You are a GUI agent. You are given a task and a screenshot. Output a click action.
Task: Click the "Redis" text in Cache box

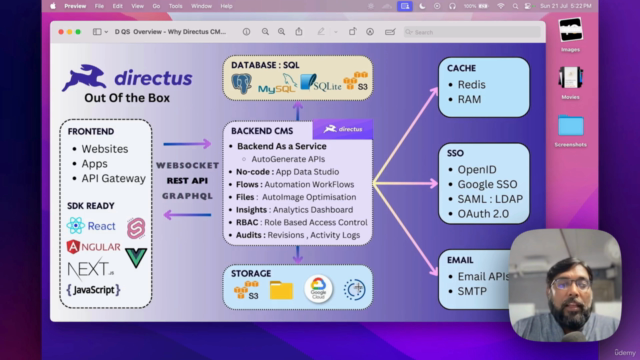click(471, 84)
